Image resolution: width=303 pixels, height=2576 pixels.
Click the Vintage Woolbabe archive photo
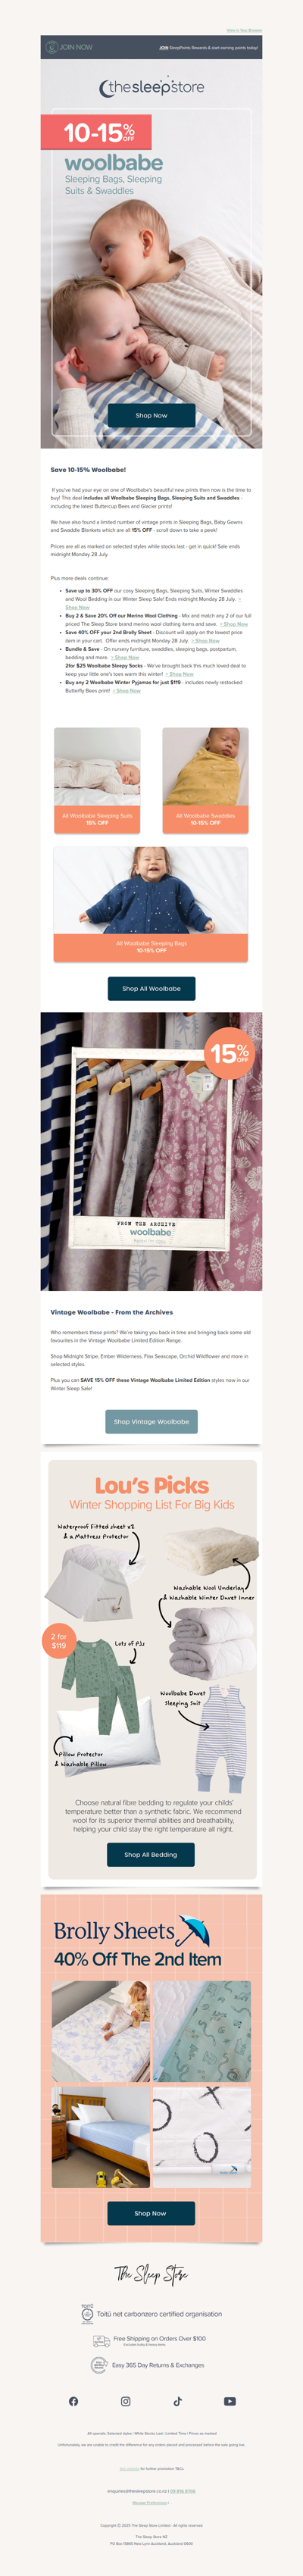pyautogui.click(x=151, y=1151)
